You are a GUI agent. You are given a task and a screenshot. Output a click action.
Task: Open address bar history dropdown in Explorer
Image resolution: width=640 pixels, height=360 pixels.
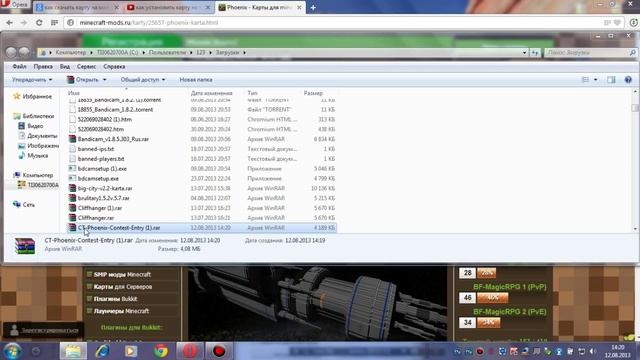coord(524,52)
